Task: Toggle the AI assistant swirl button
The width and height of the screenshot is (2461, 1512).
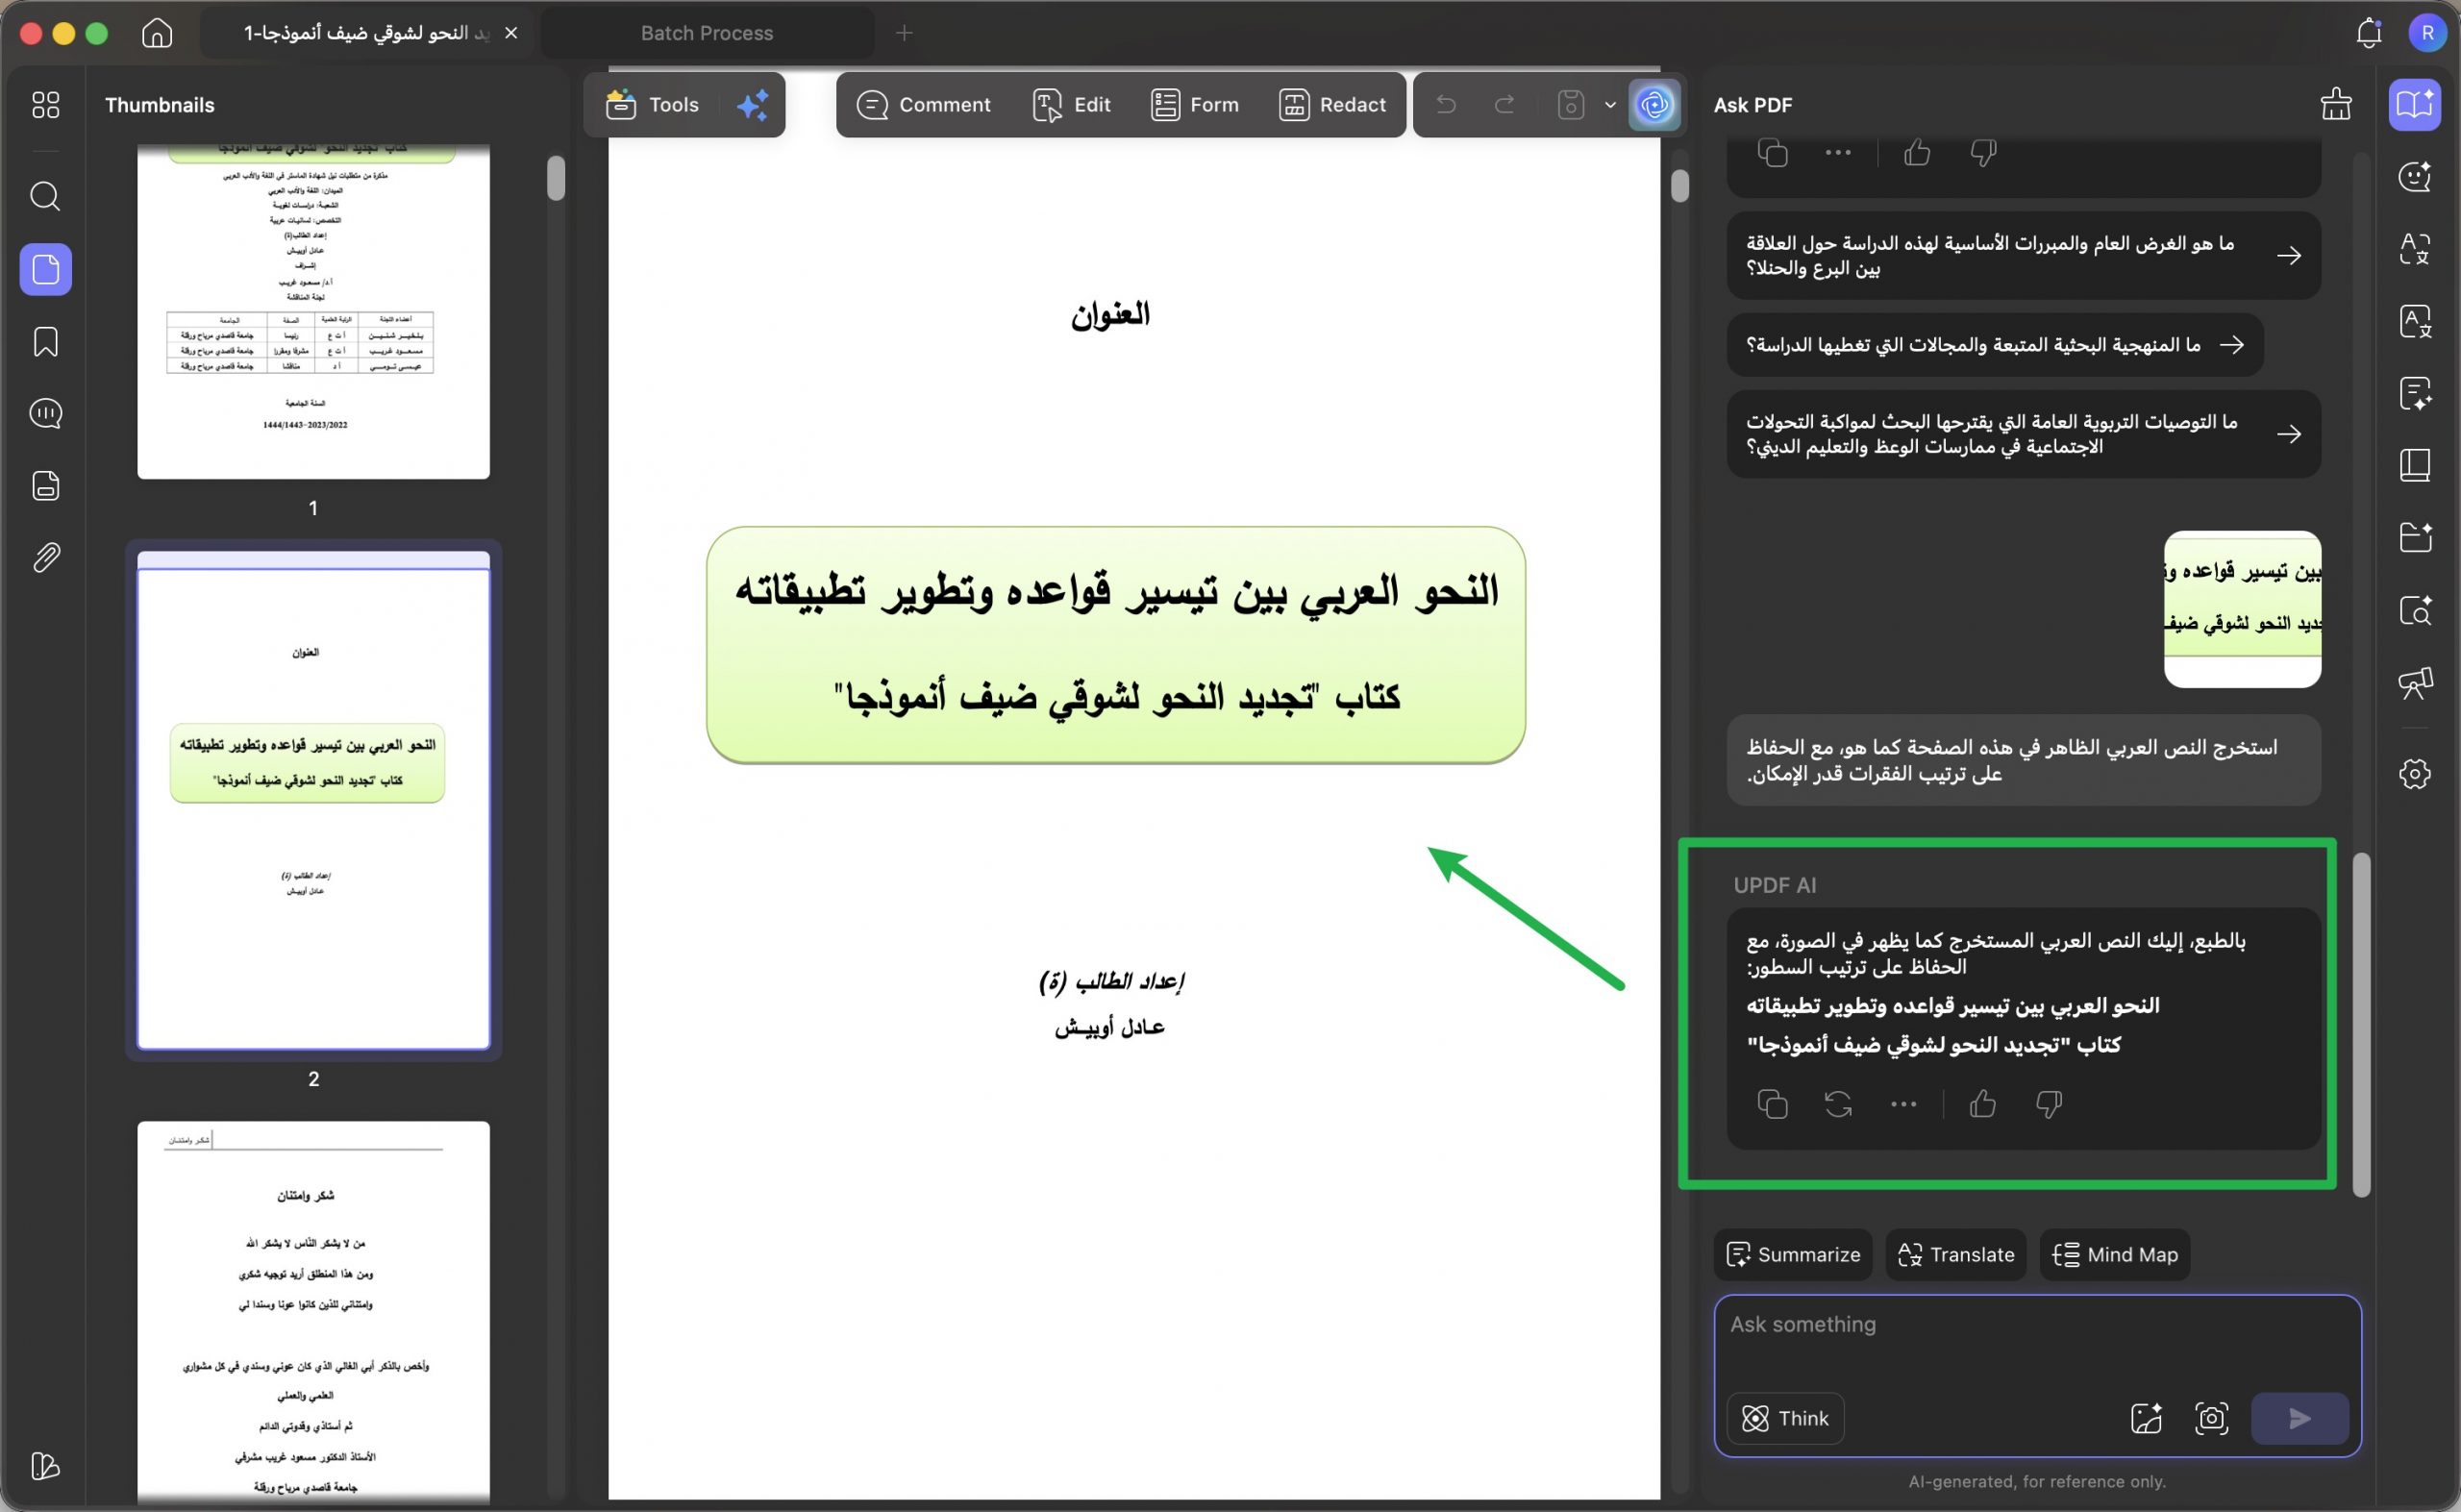Action: pyautogui.click(x=1654, y=104)
